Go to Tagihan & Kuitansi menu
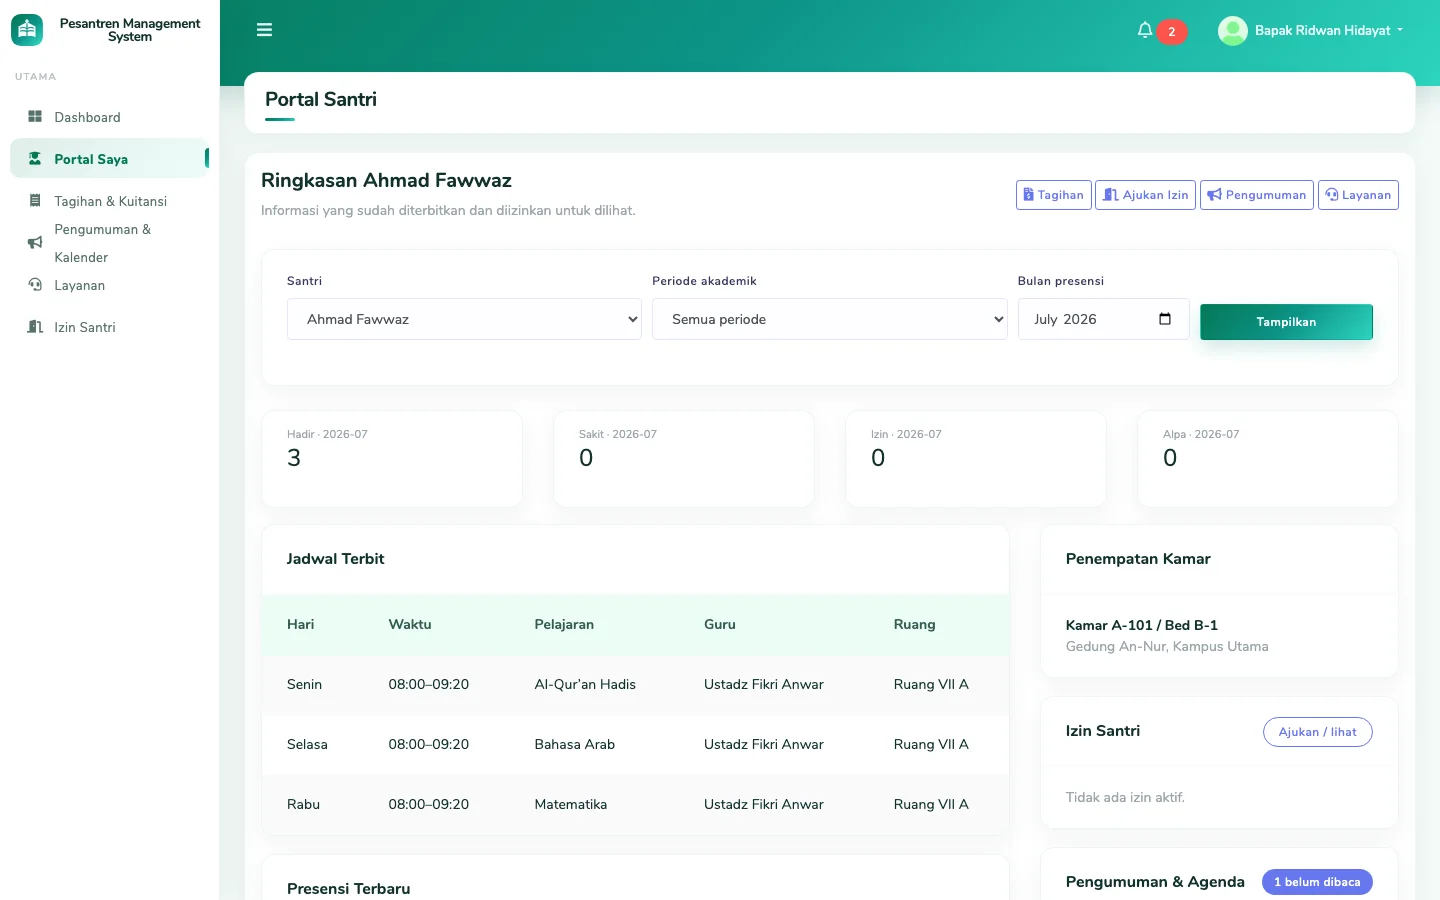Screen dimensions: 1440x900 [x=110, y=201]
